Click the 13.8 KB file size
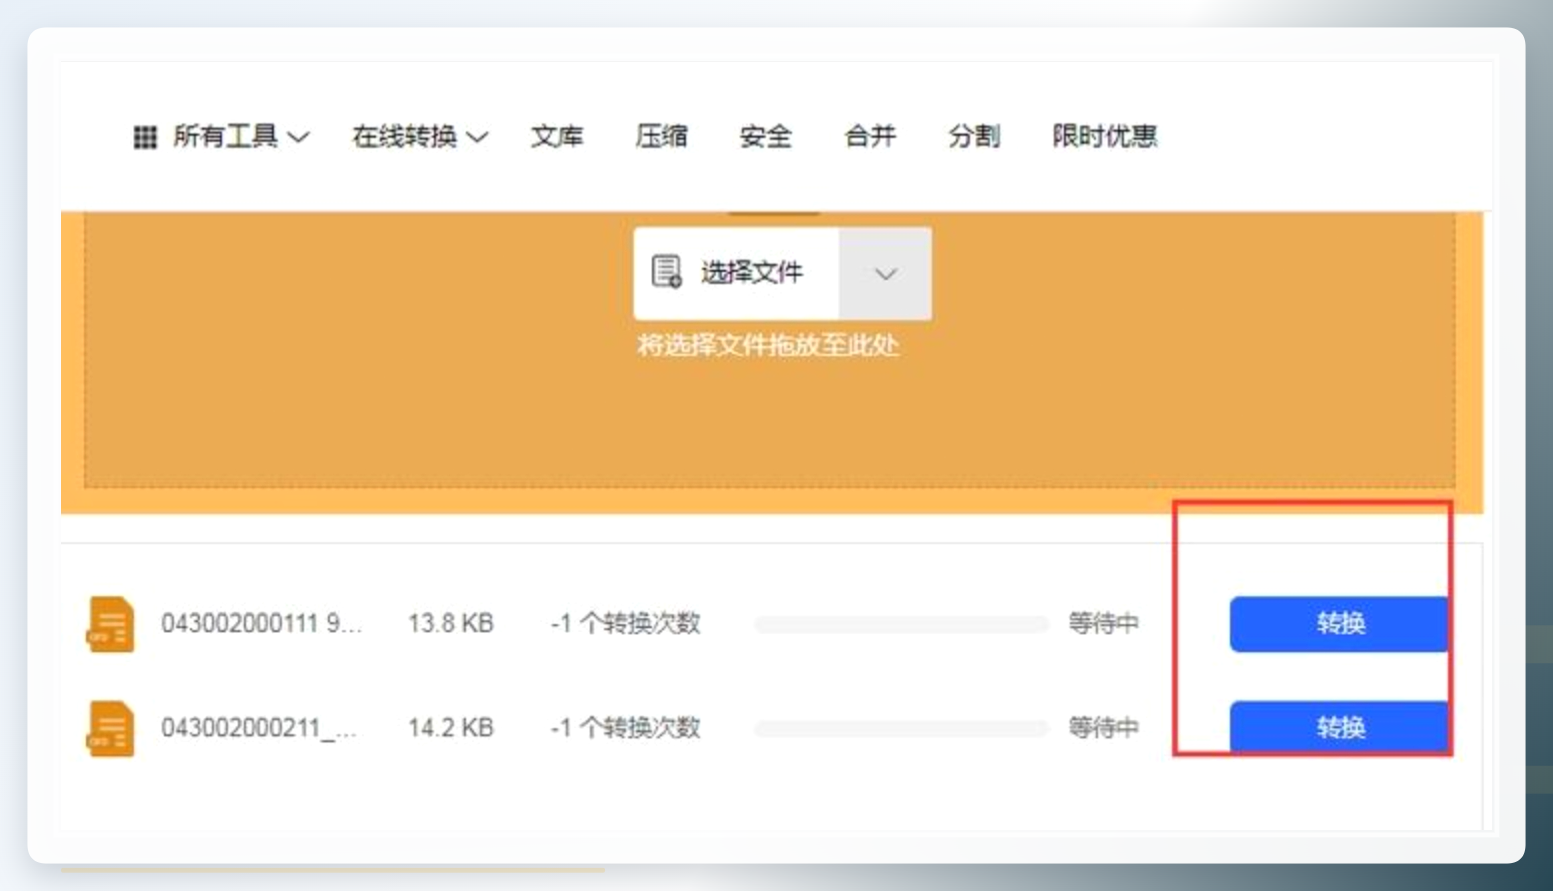The image size is (1553, 891). (x=451, y=623)
